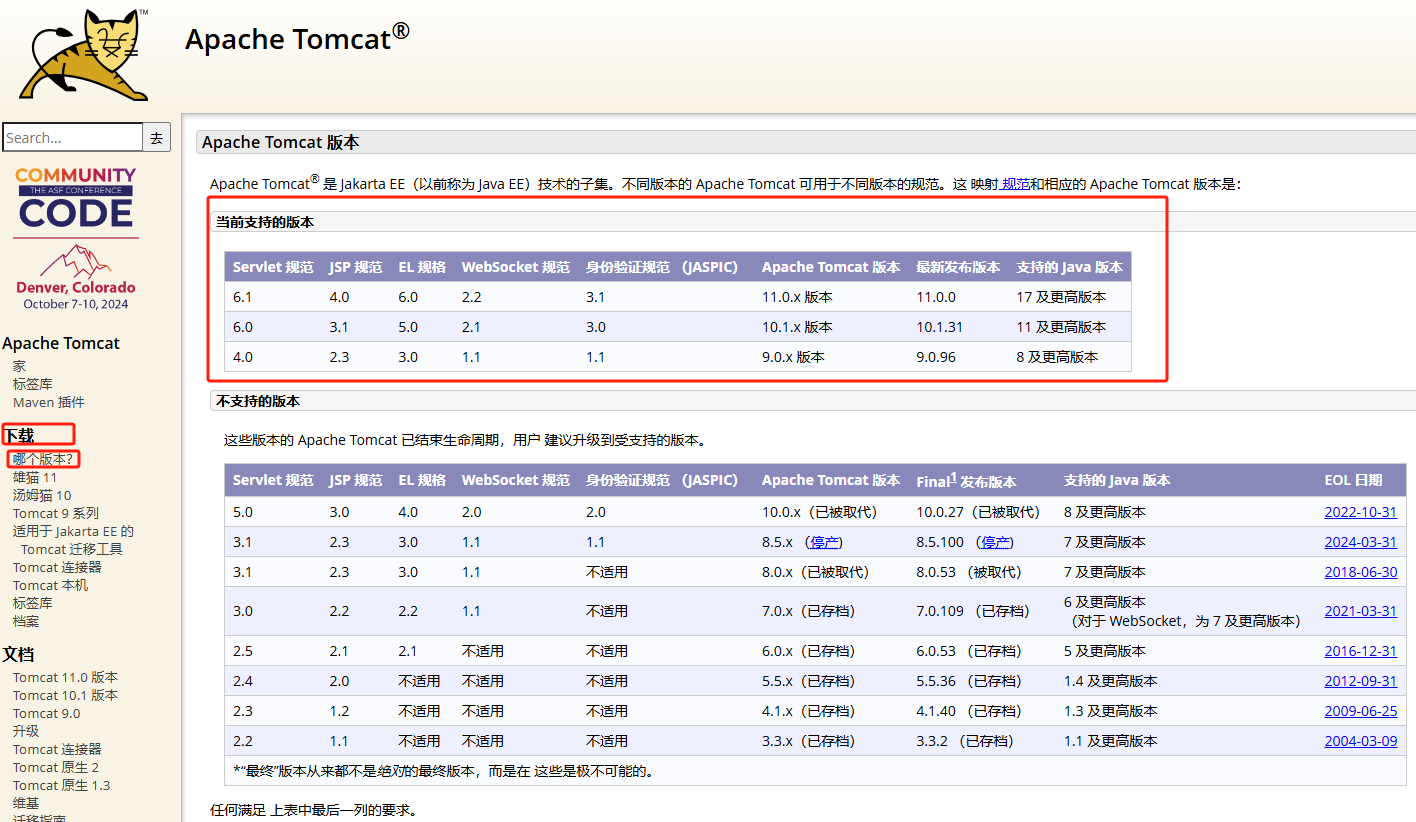1416x822 pixels.
Task: Open EOL date 2022-10-31
Action: coord(1361,512)
